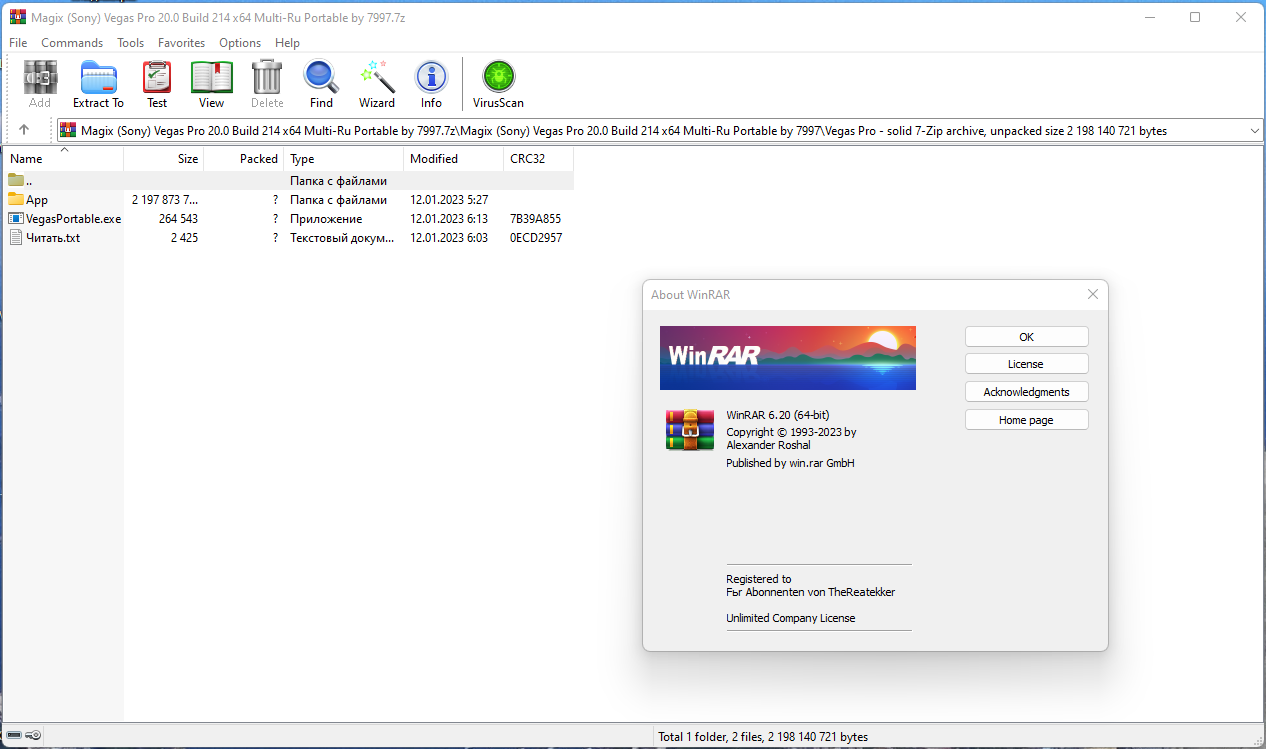Viewport: 1266px width, 749px height.
Task: Open the File menu
Action: pyautogui.click(x=18, y=43)
